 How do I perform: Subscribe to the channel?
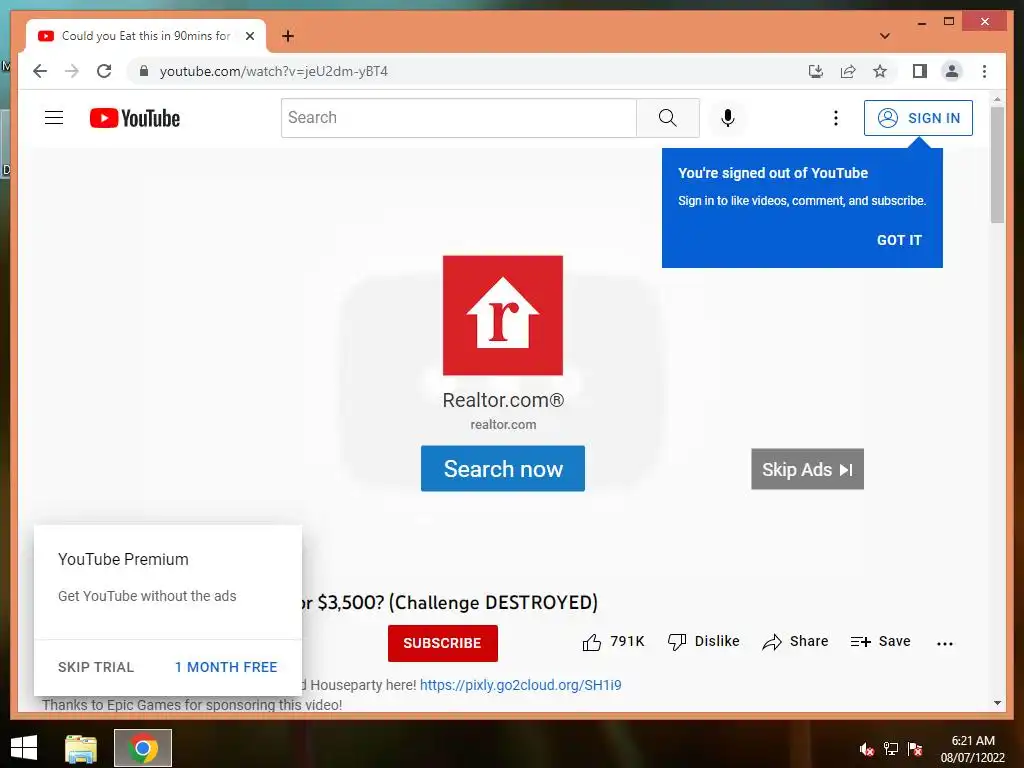coord(443,643)
